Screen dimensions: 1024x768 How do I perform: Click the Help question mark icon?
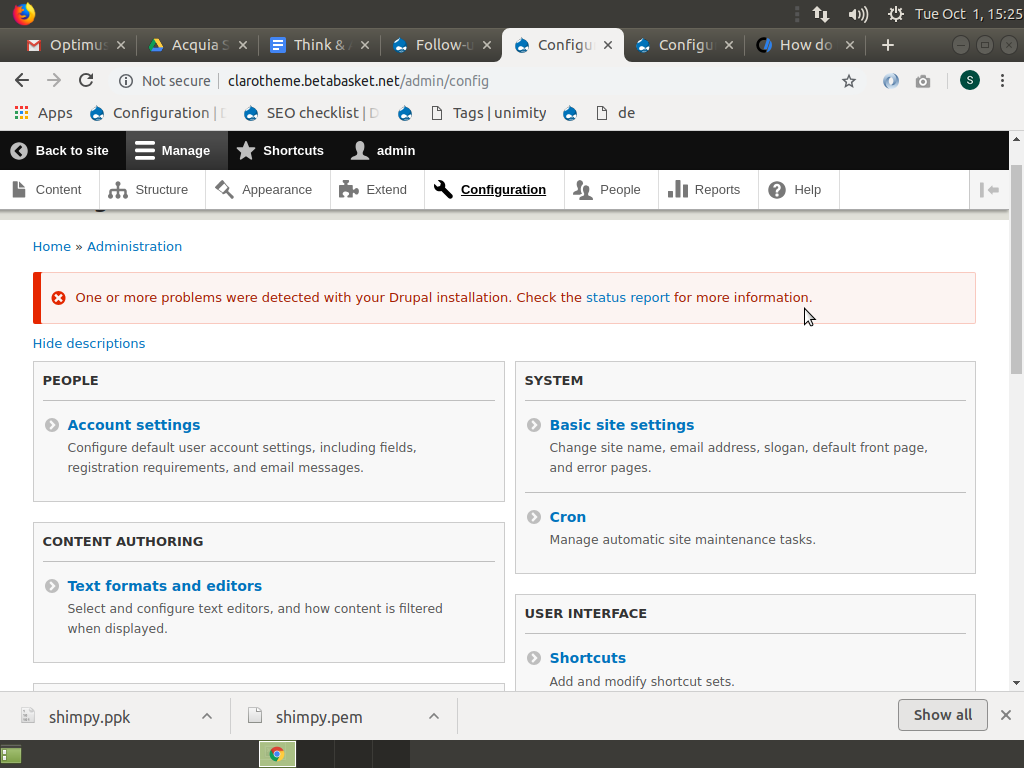[777, 189]
